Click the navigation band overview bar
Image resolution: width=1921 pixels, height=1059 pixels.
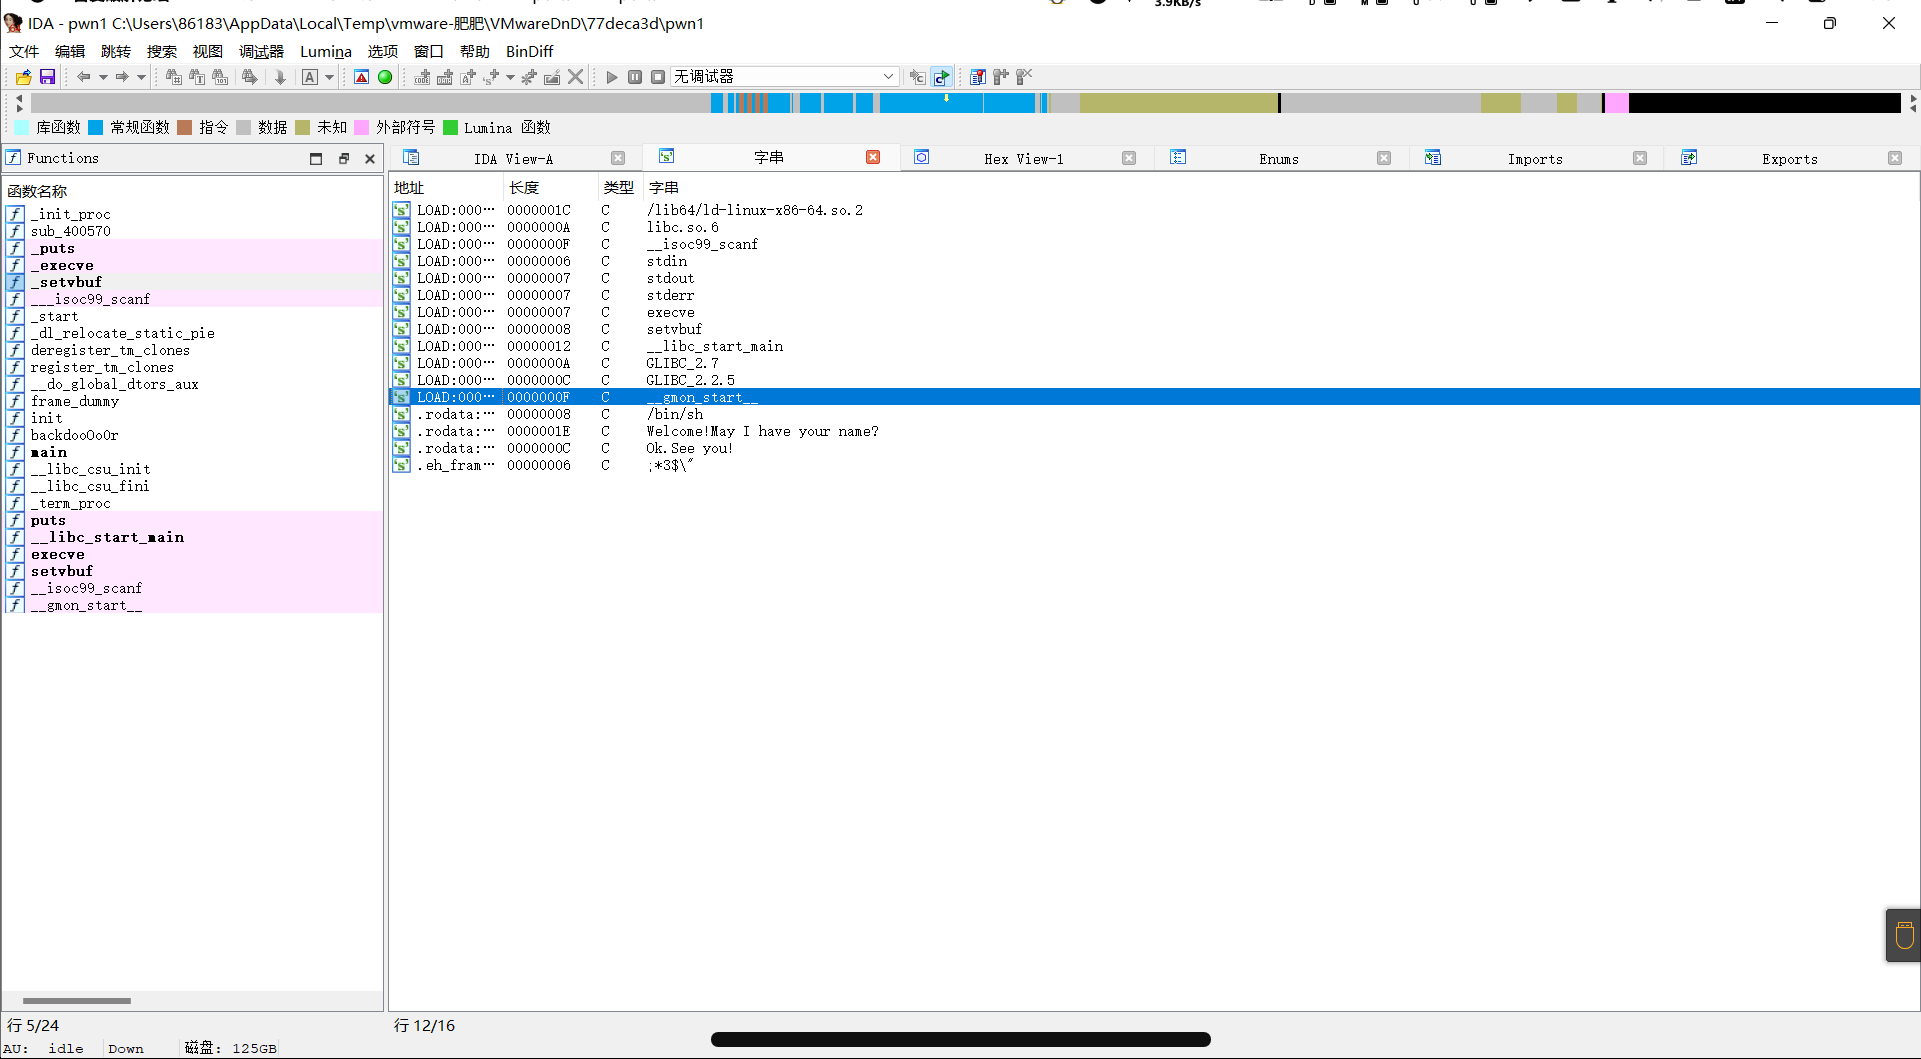point(966,103)
